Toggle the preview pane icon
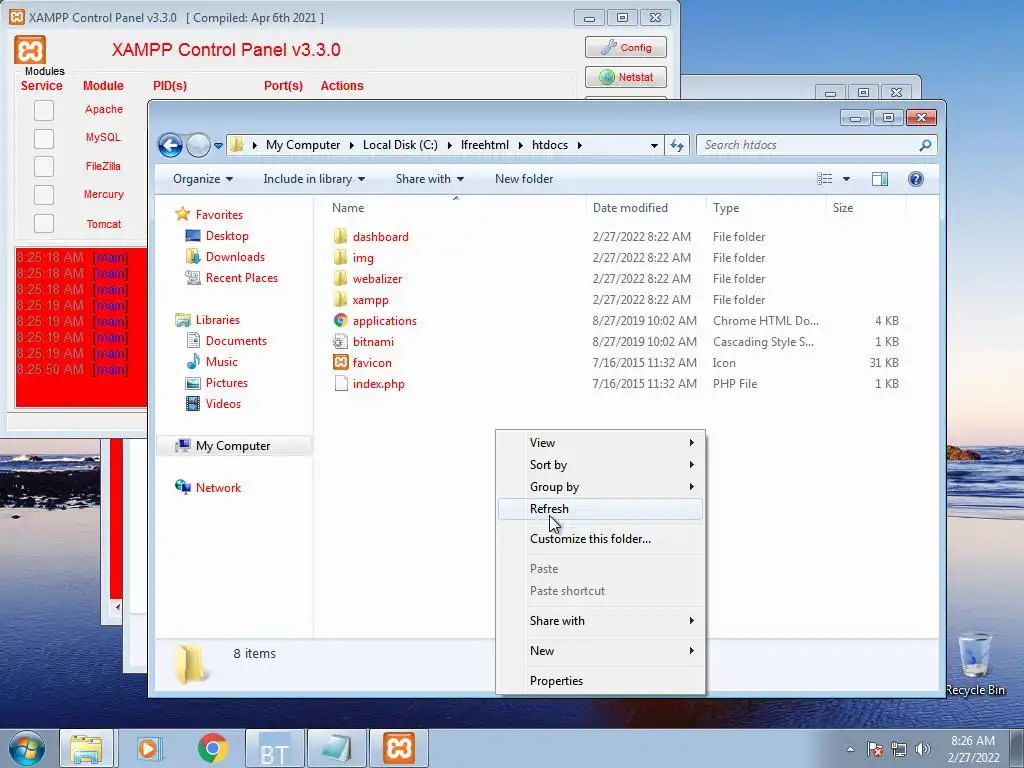 tap(880, 179)
